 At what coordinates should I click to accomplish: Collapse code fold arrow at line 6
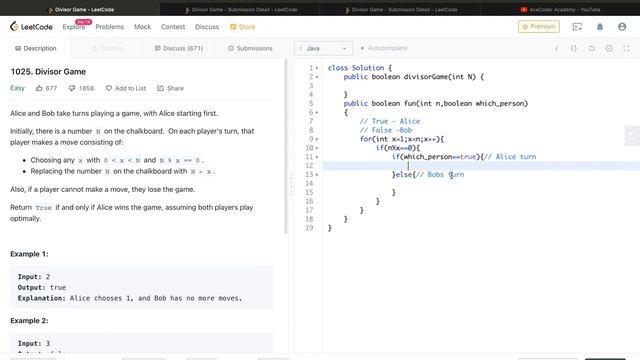317,112
